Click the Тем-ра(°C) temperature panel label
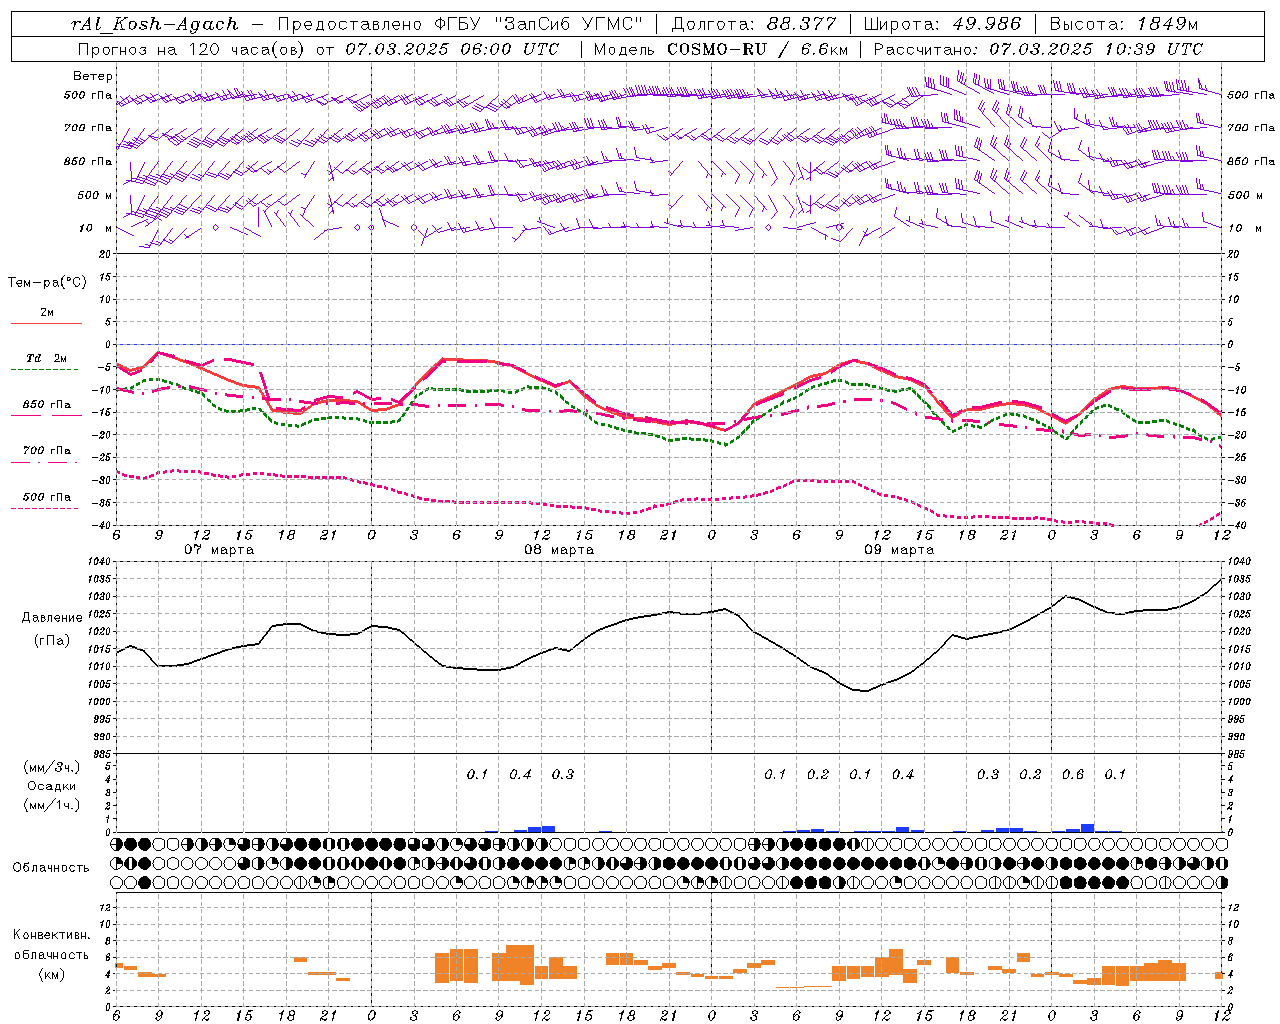This screenshot has width=1280, height=1024. (47, 282)
